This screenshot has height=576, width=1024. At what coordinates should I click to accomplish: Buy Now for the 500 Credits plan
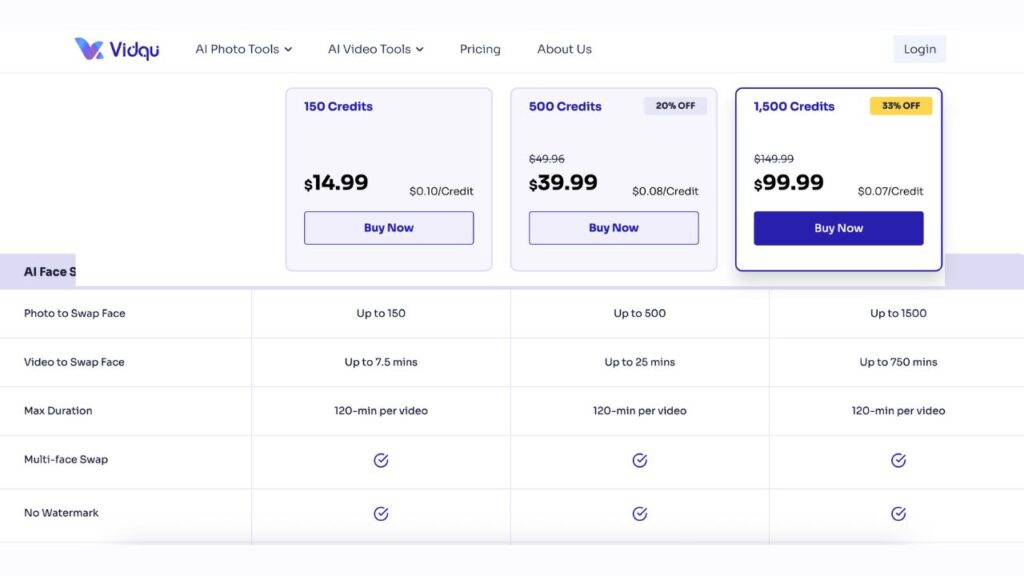(x=613, y=227)
